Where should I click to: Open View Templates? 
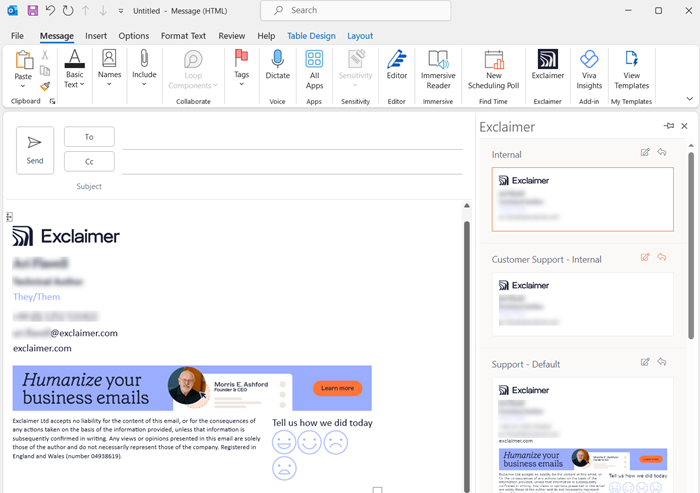pyautogui.click(x=631, y=70)
